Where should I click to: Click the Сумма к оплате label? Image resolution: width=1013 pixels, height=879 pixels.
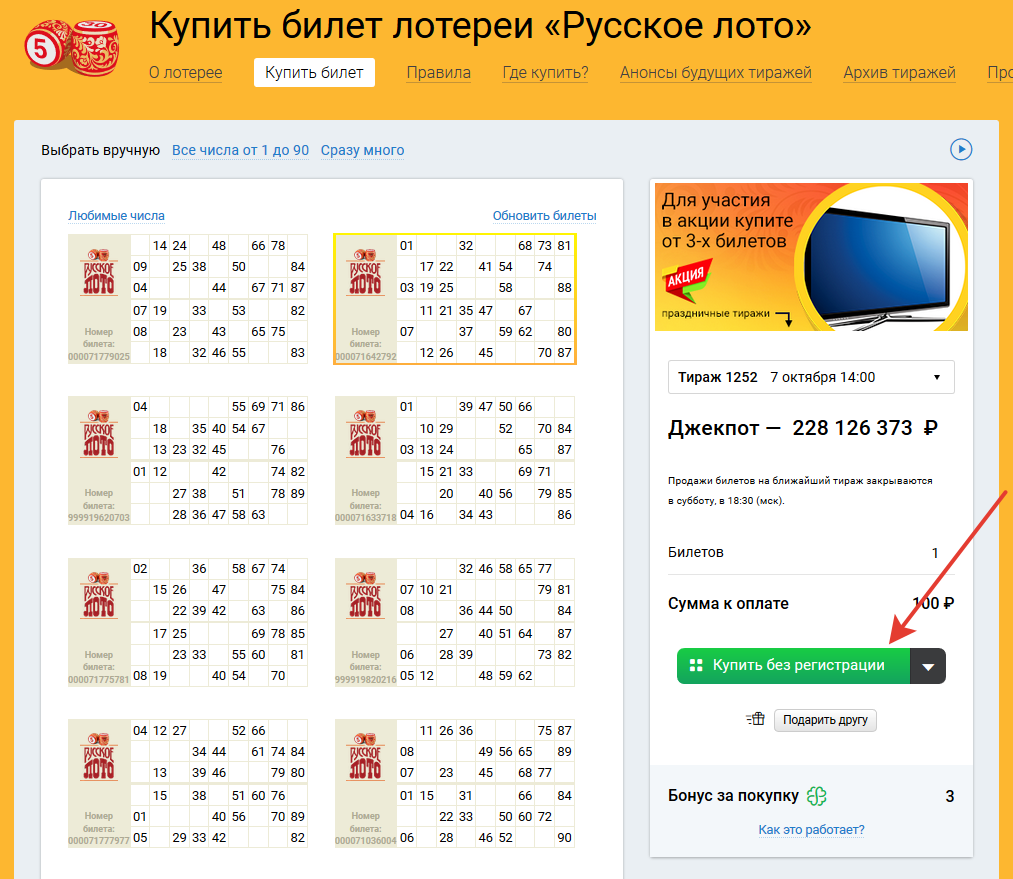pyautogui.click(x=728, y=603)
